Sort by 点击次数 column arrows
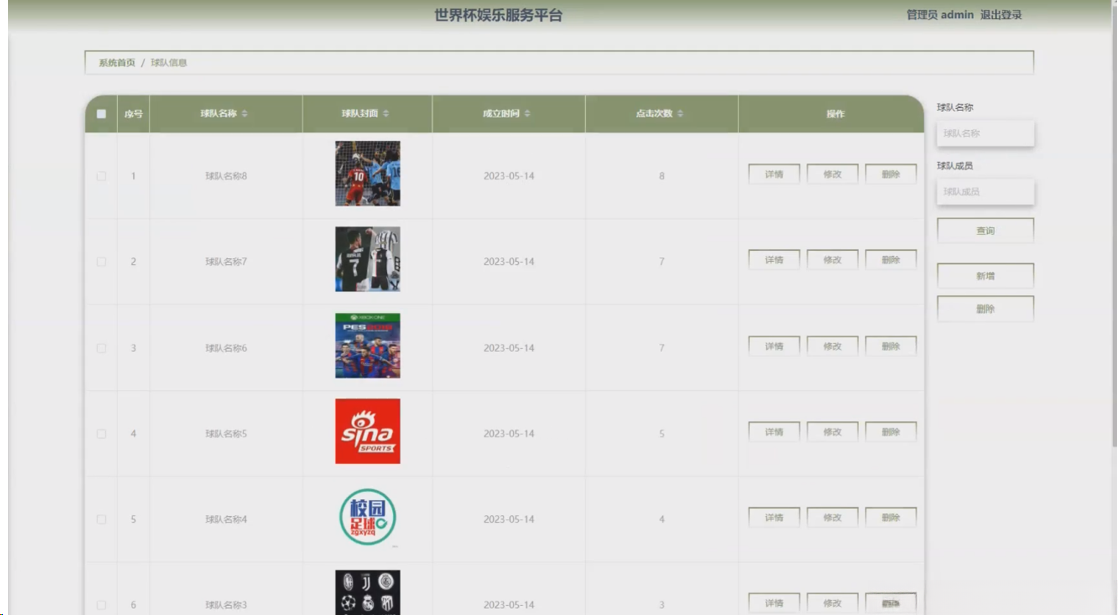This screenshot has height=615, width=1118. [x=680, y=113]
